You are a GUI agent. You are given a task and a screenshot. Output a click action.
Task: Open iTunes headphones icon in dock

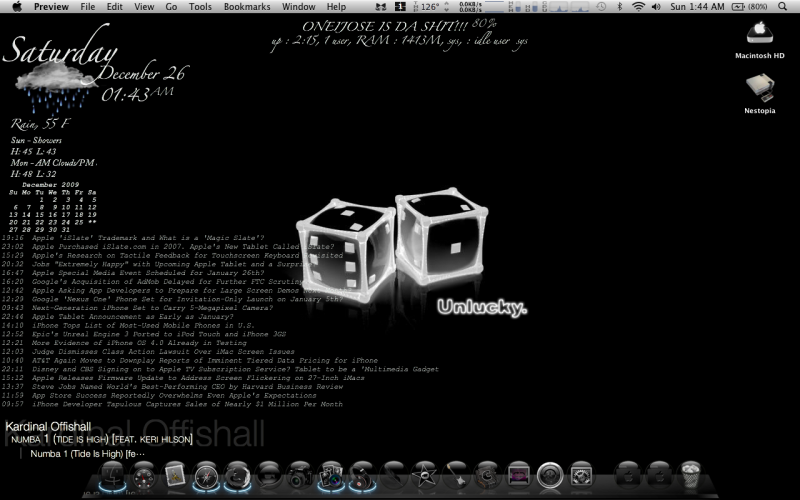pos(362,477)
